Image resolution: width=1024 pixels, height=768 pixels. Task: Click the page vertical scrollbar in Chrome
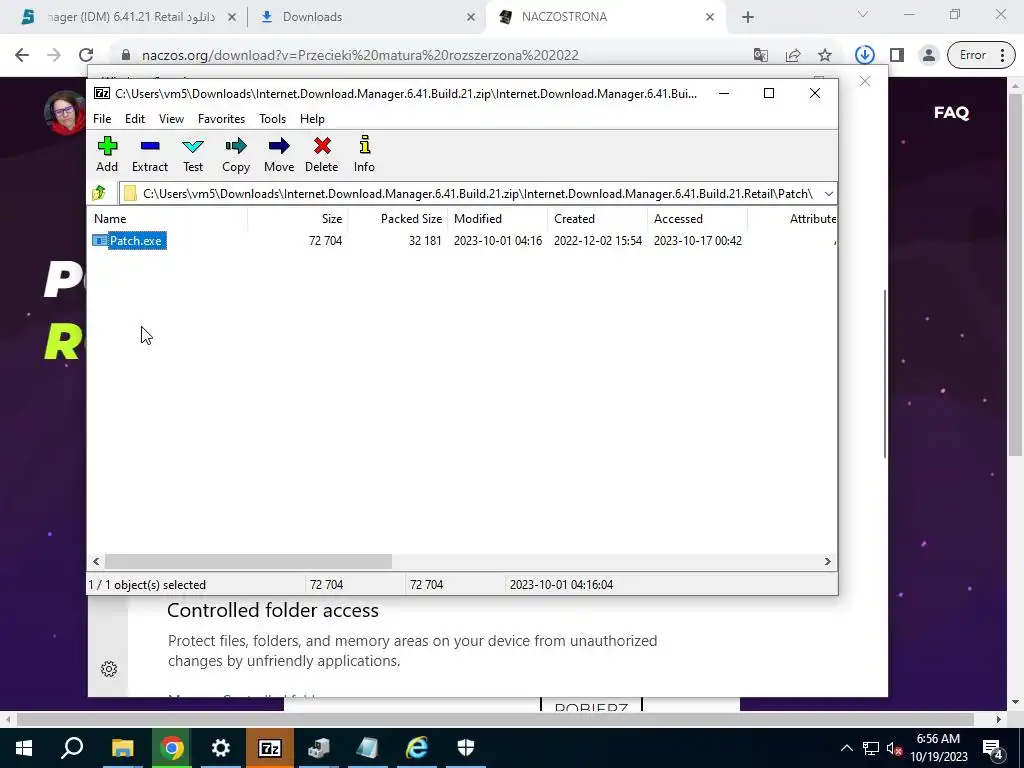click(1014, 274)
